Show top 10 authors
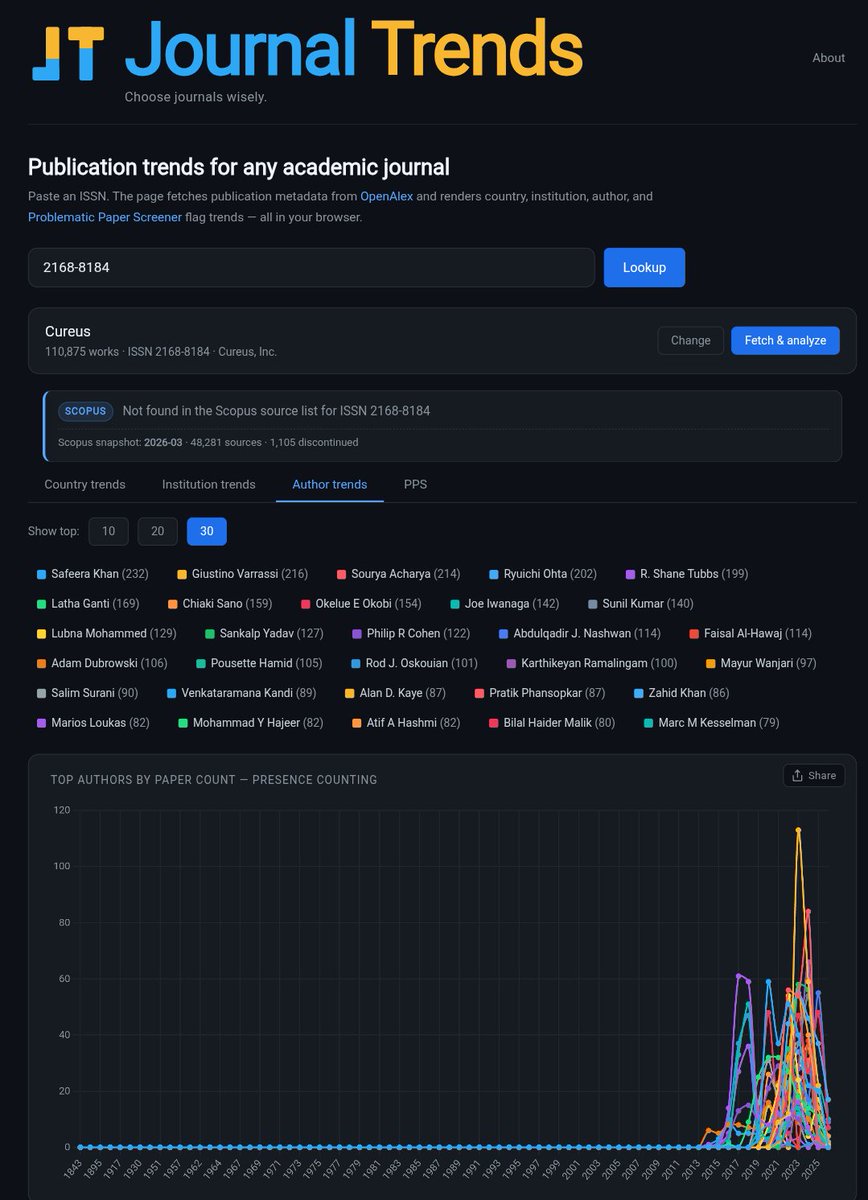This screenshot has width=868, height=1200. (108, 531)
